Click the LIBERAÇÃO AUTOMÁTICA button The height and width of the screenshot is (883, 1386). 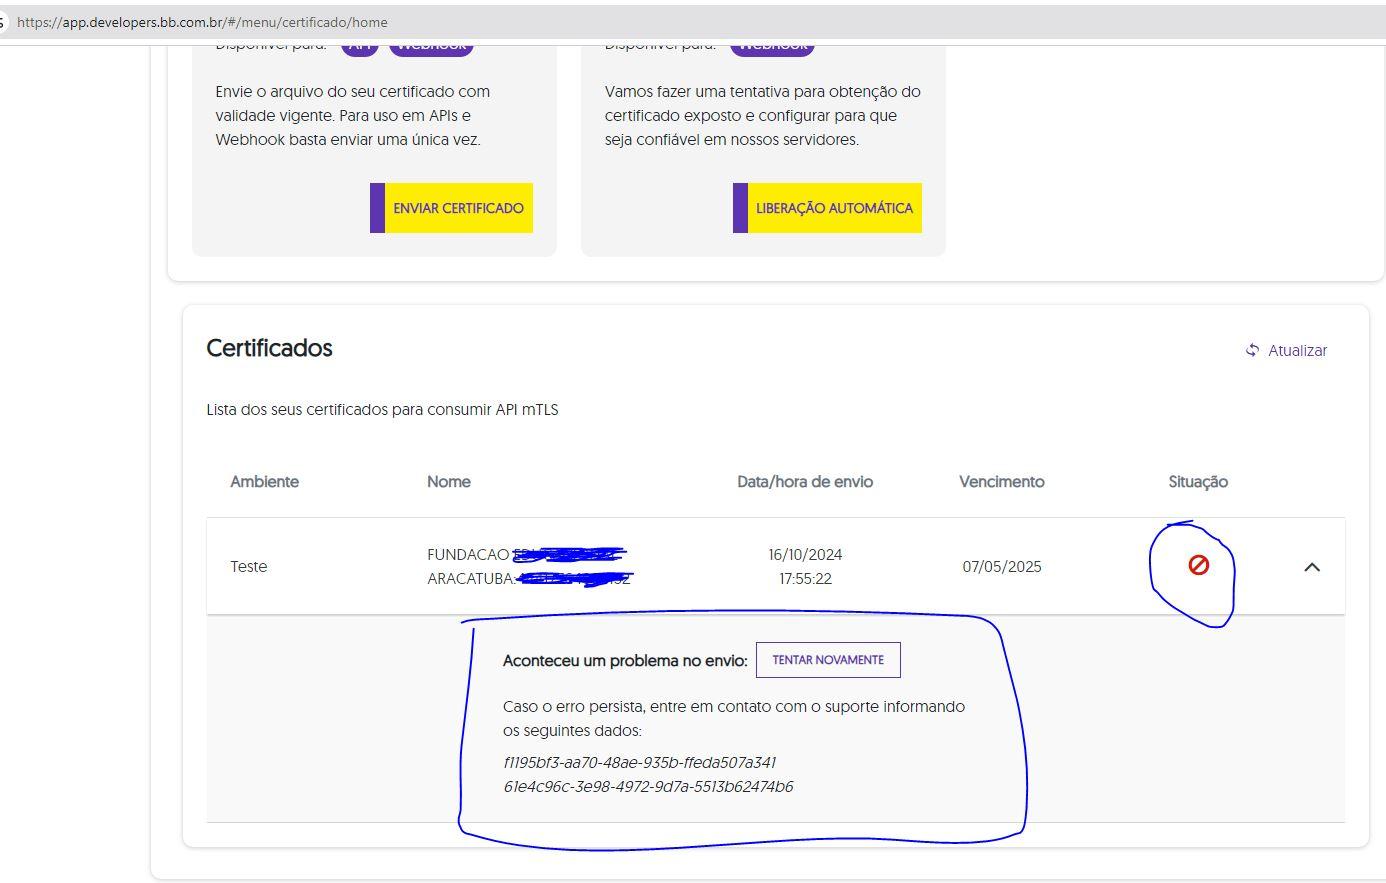click(x=827, y=208)
